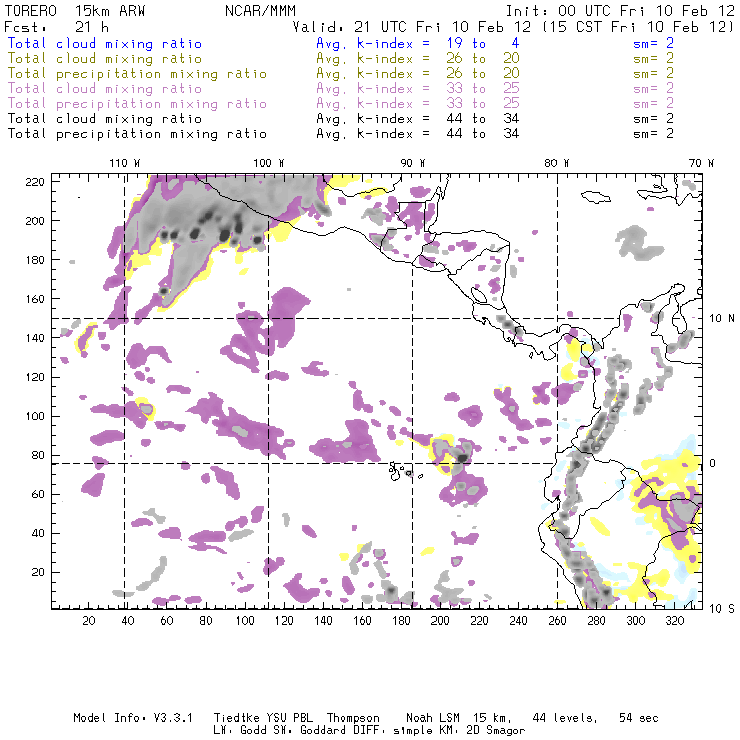Click the horizontal axis tick label "100"

tap(245, 621)
